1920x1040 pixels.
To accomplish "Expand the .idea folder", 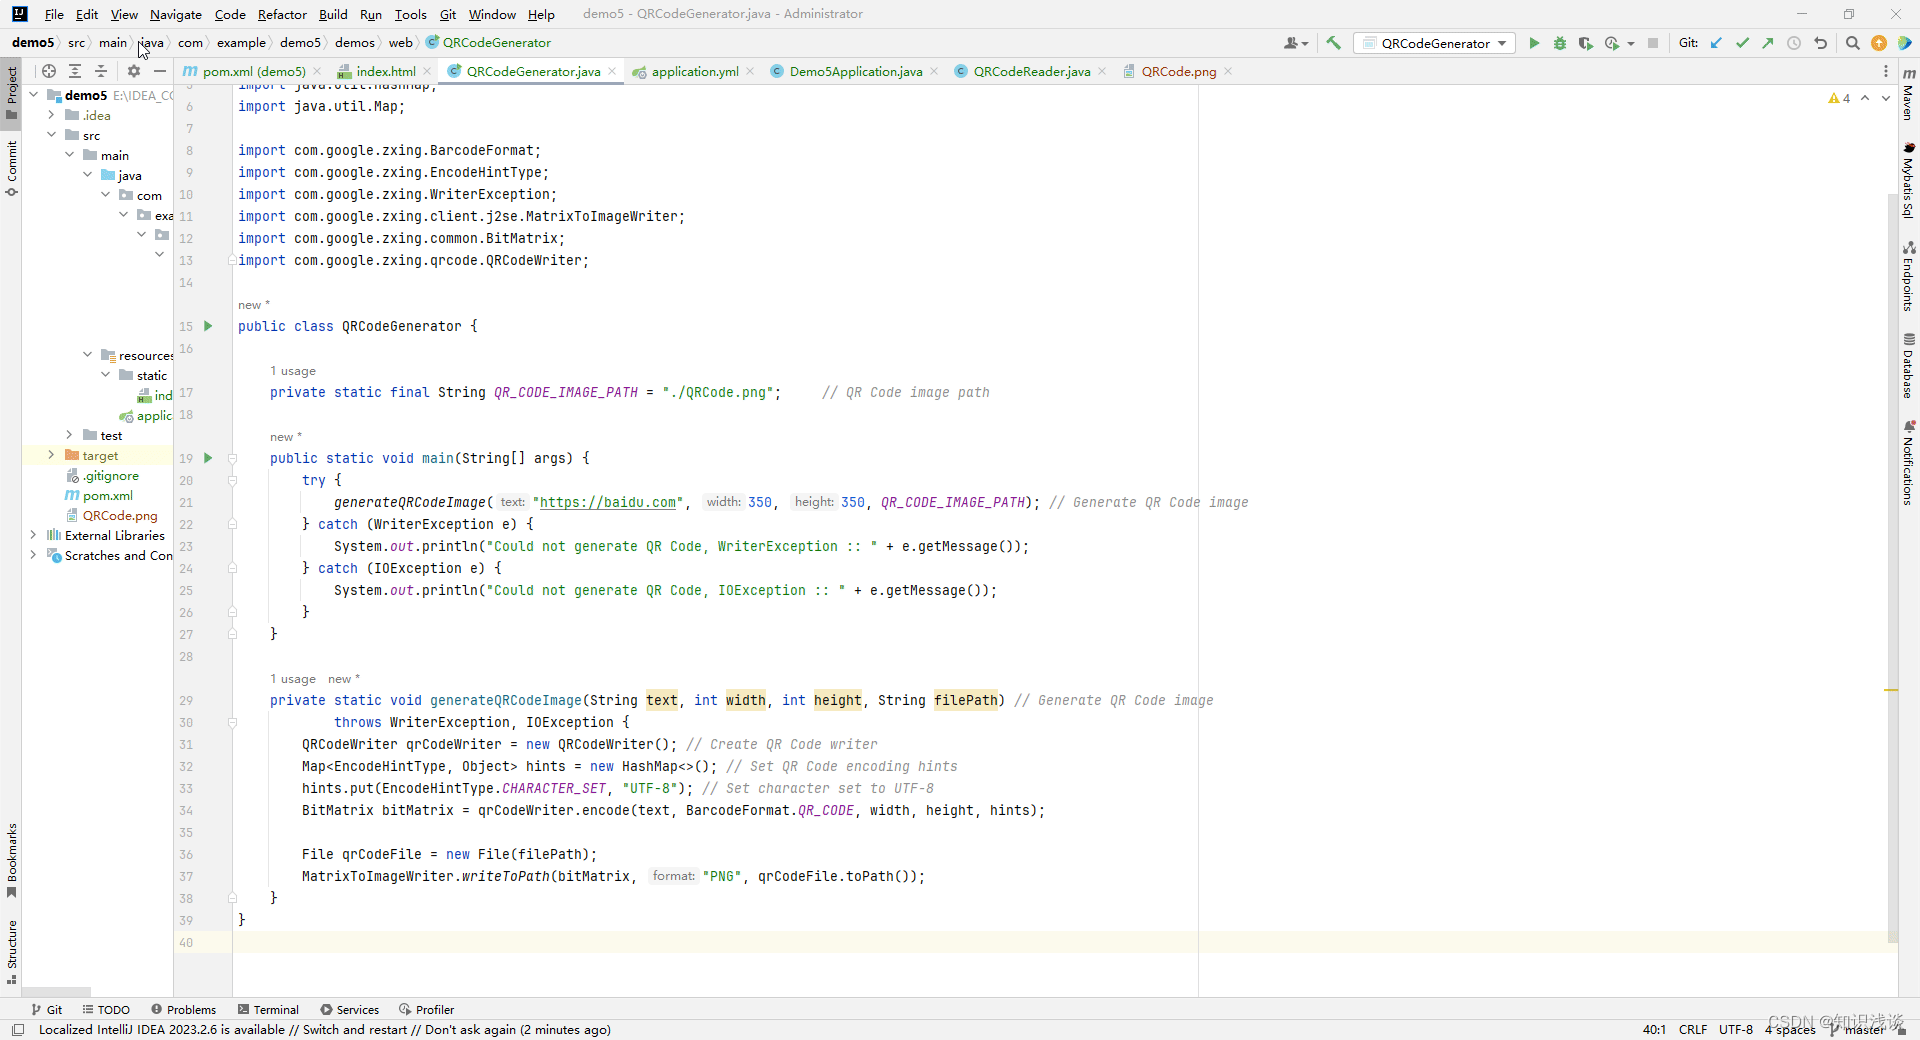I will point(51,115).
